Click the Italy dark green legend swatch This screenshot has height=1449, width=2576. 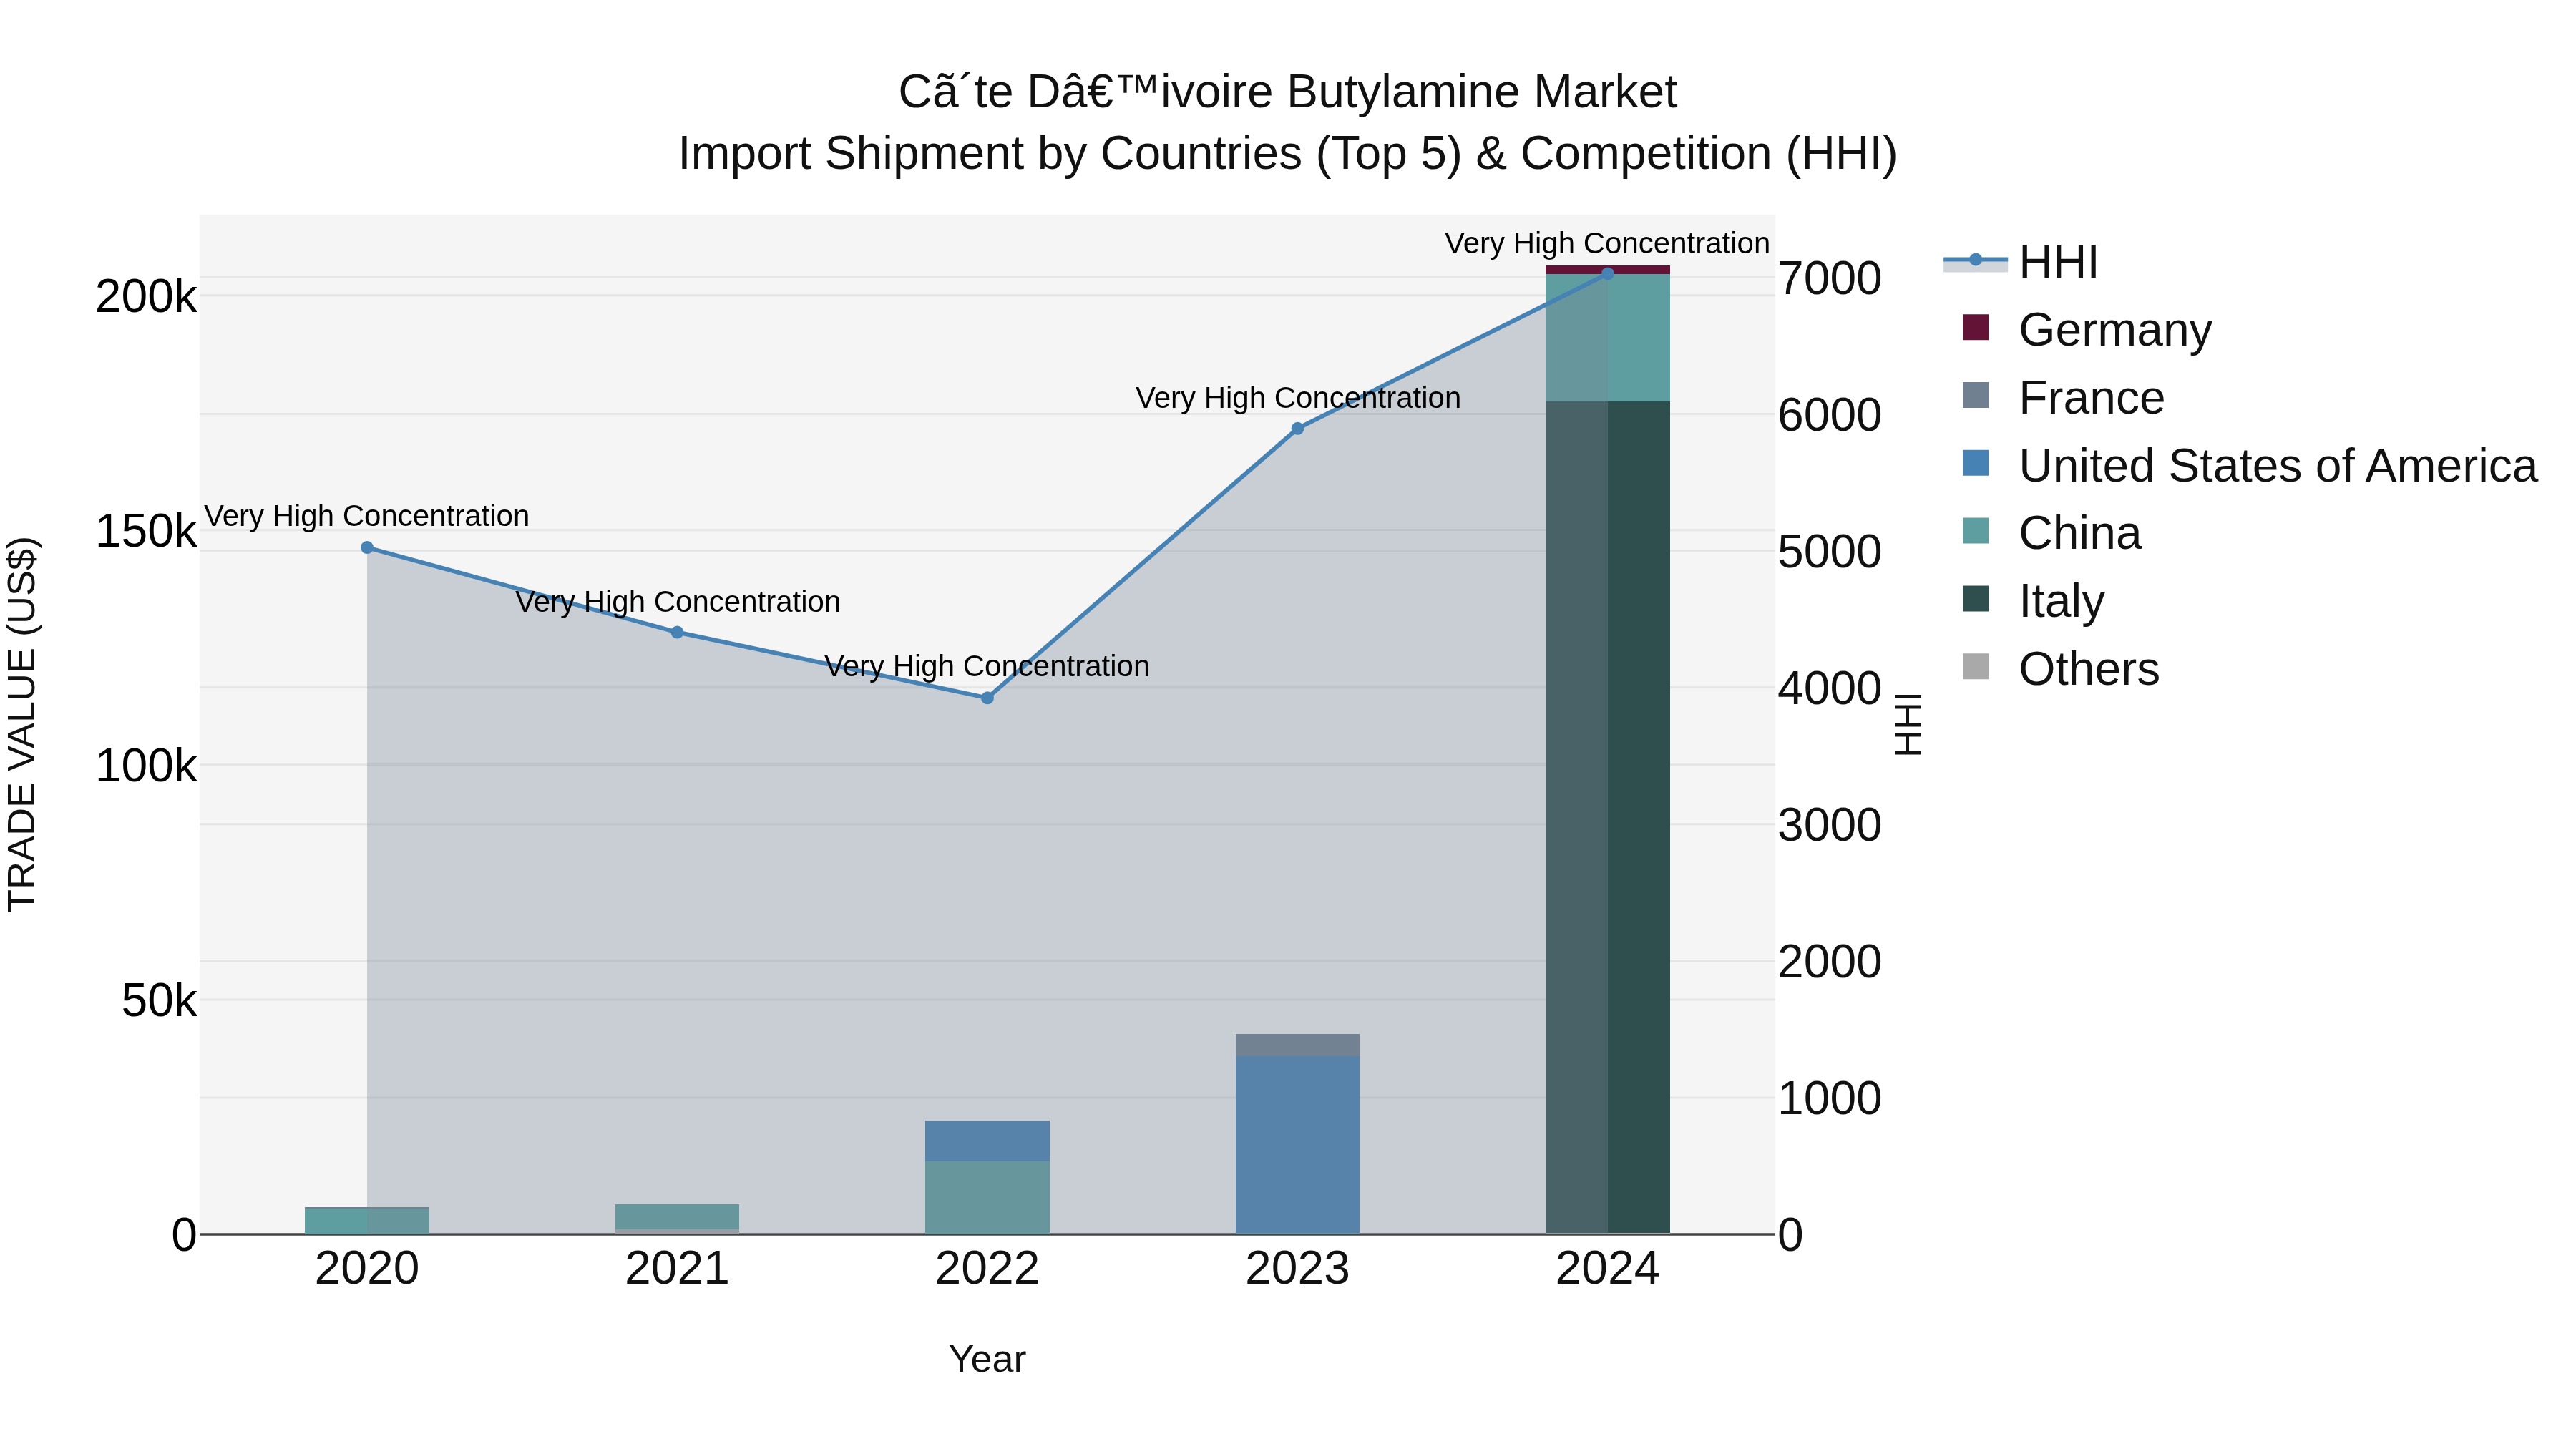1975,599
